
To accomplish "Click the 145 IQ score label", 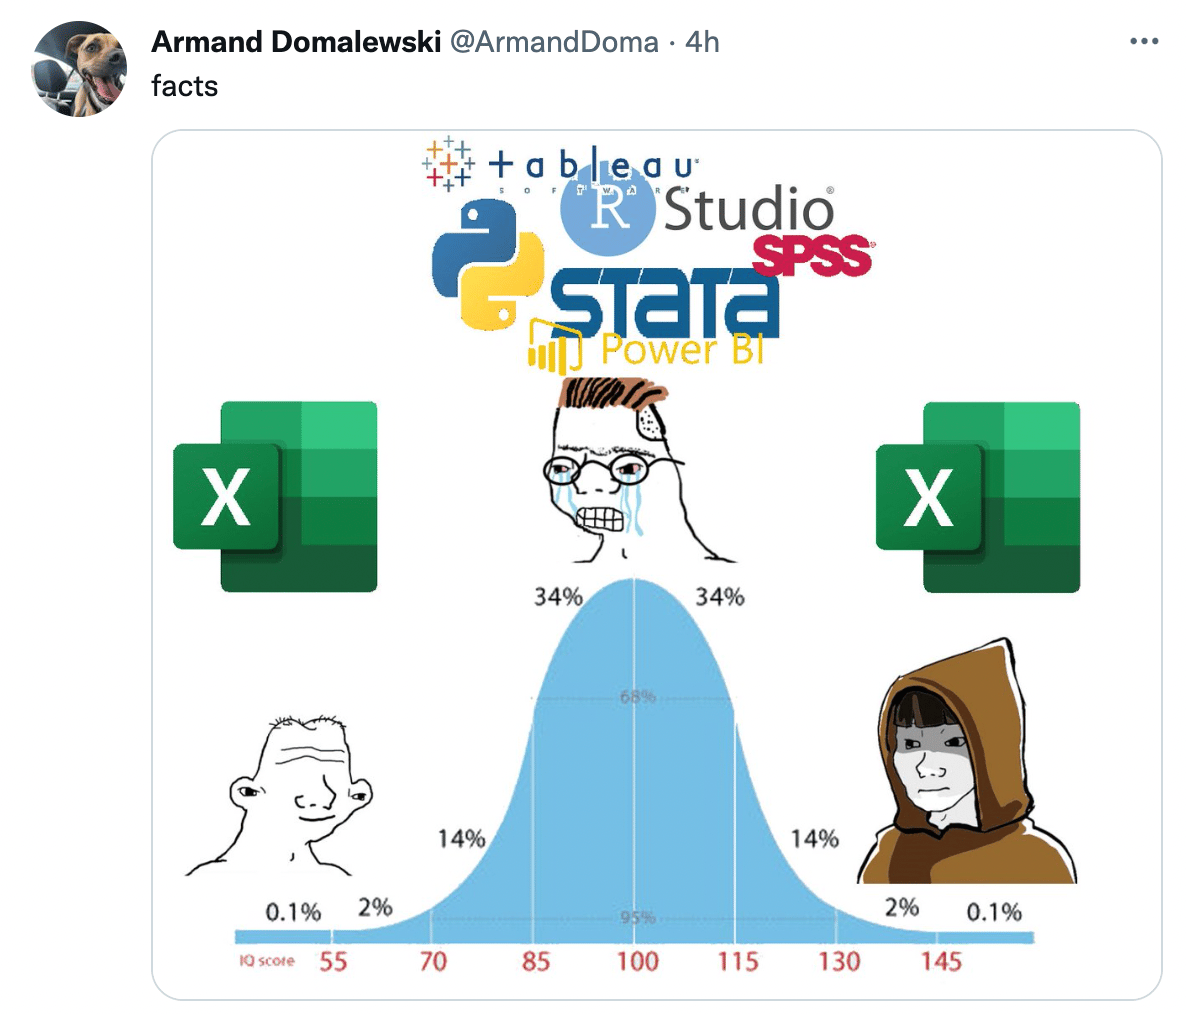I will (941, 961).
